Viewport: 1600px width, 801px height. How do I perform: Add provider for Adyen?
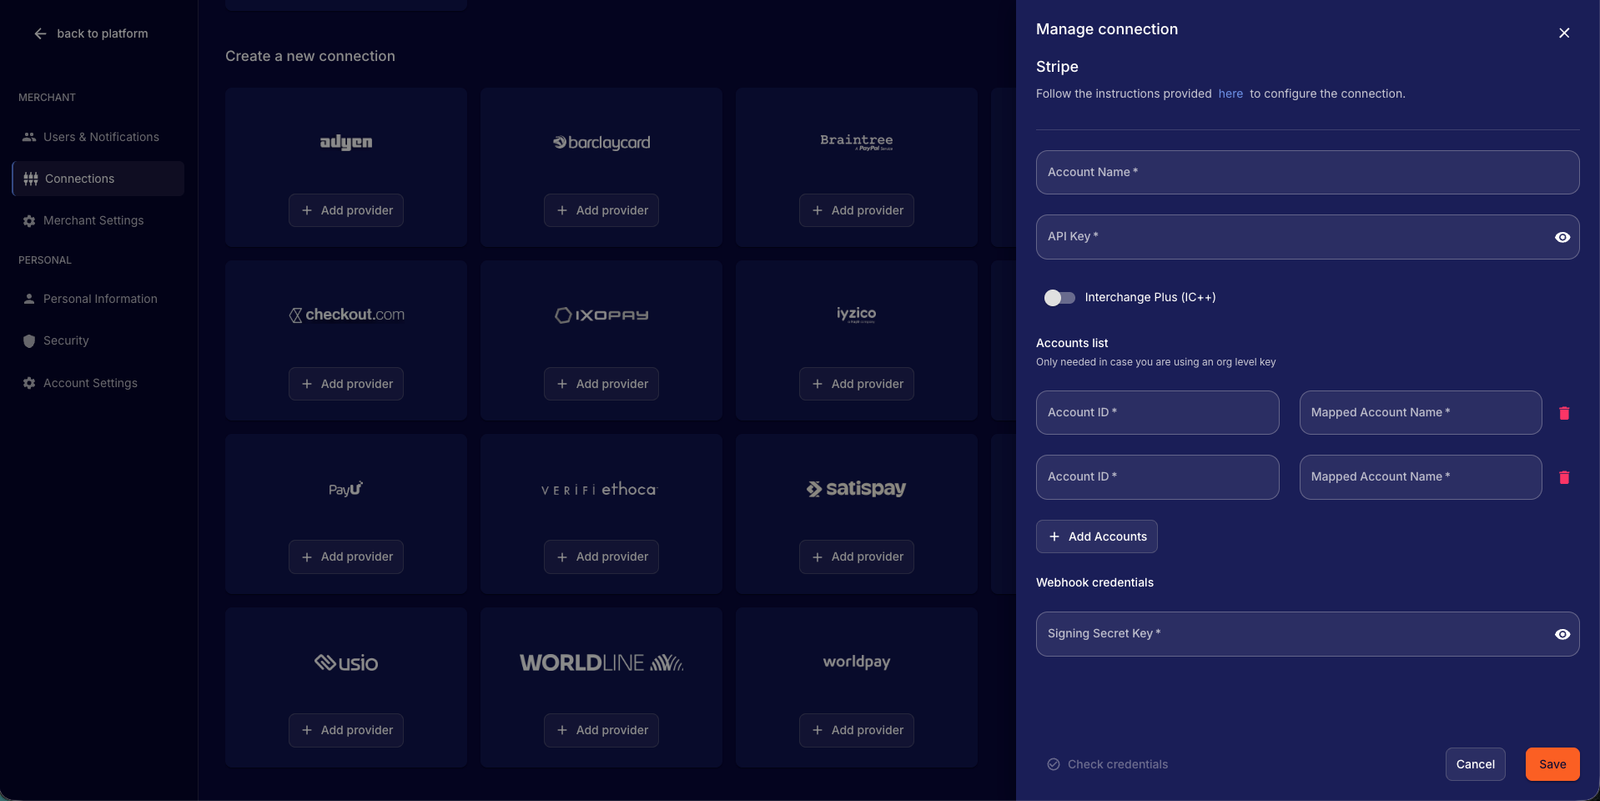pyautogui.click(x=346, y=210)
